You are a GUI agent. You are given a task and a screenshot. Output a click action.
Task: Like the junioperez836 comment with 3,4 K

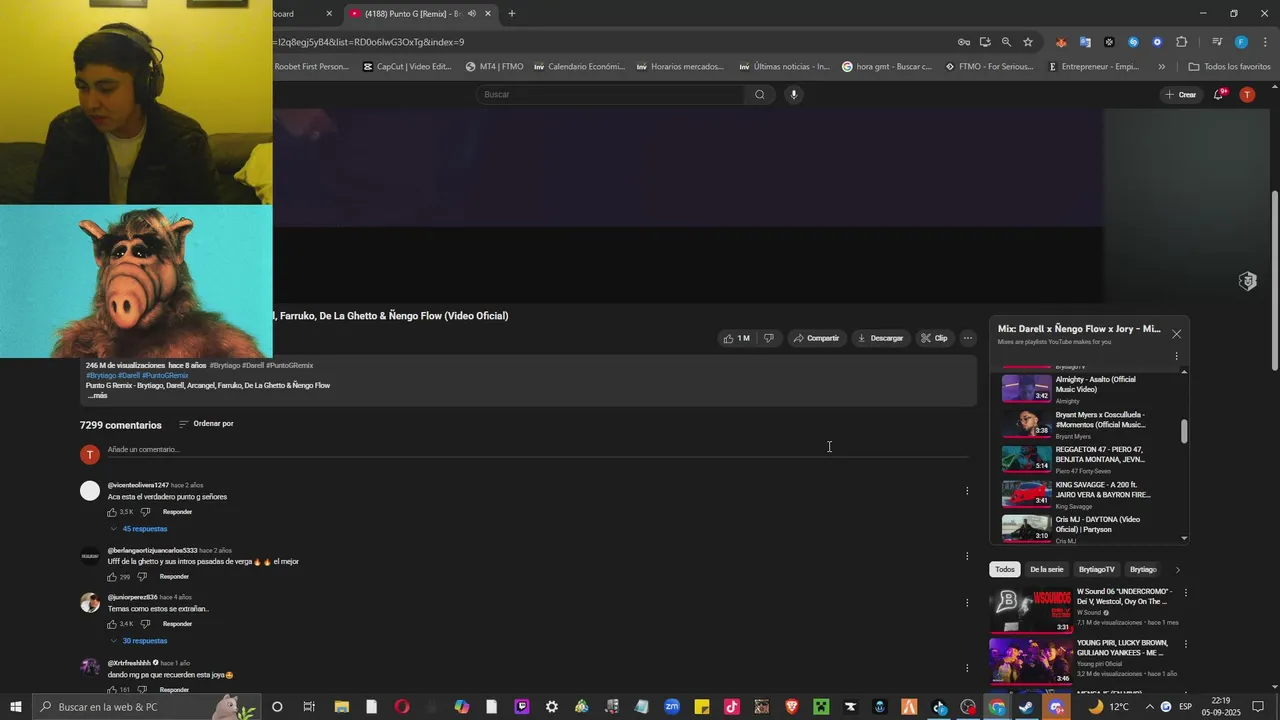coord(112,624)
